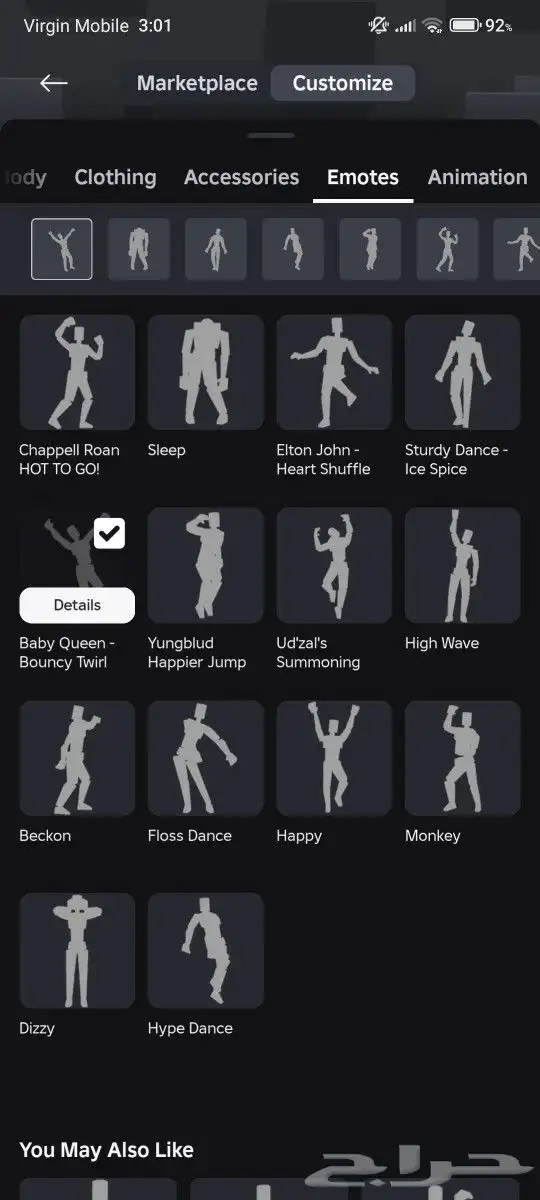Choose the High Wave emote thumbnail
540x1200 pixels.
(462, 565)
